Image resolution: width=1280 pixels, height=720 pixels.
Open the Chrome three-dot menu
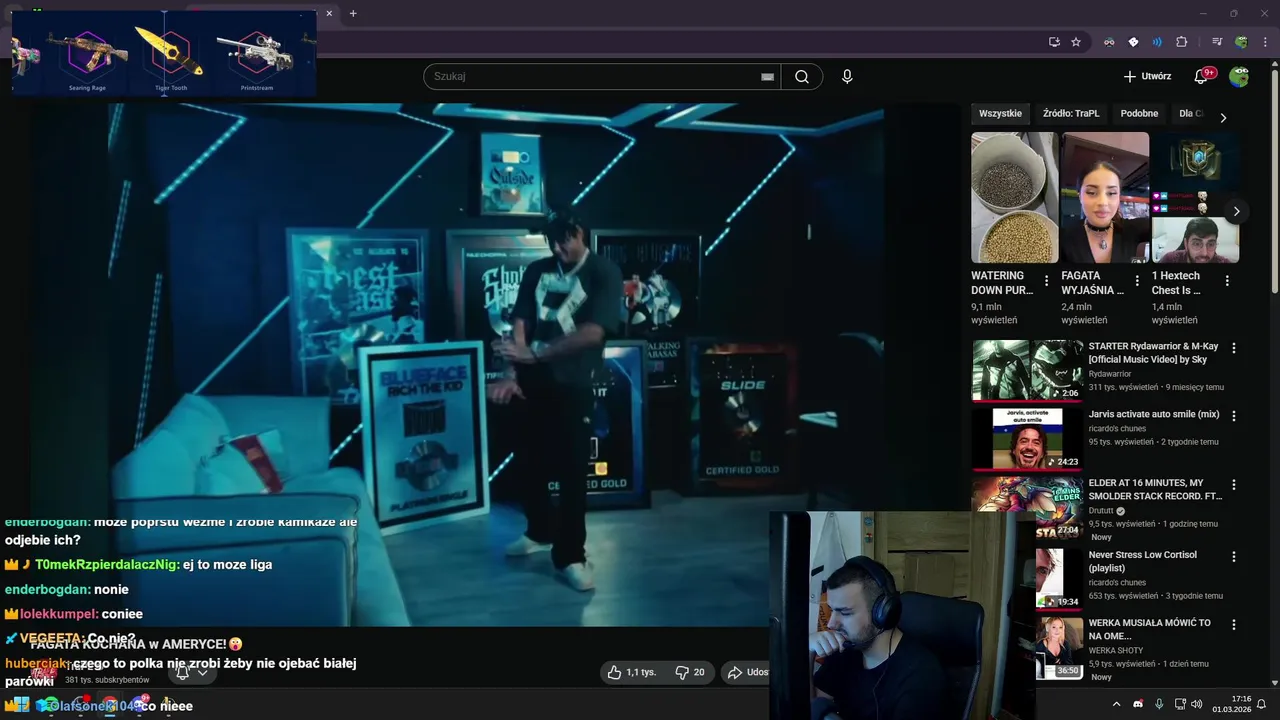pyautogui.click(x=1264, y=42)
